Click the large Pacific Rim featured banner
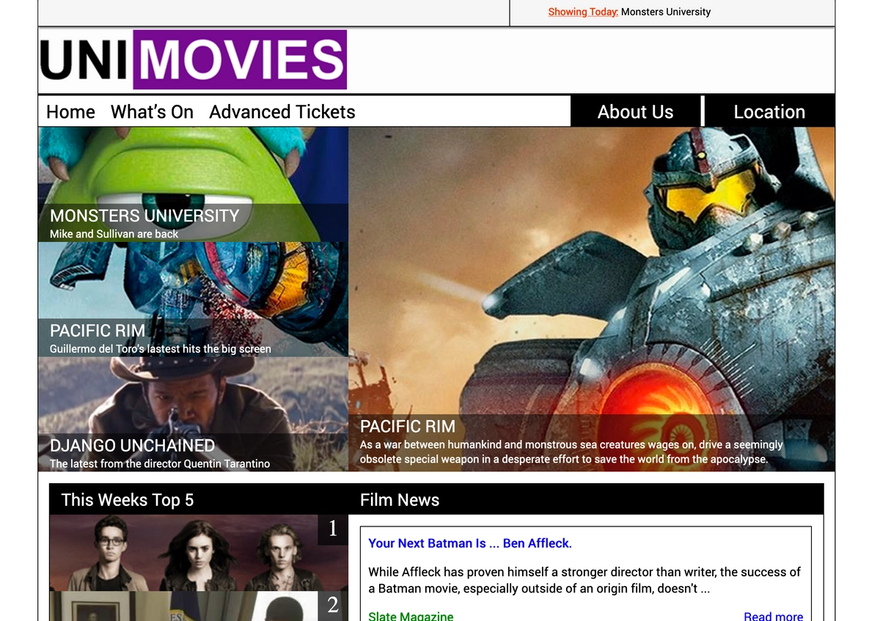The image size is (880, 621). click(592, 299)
